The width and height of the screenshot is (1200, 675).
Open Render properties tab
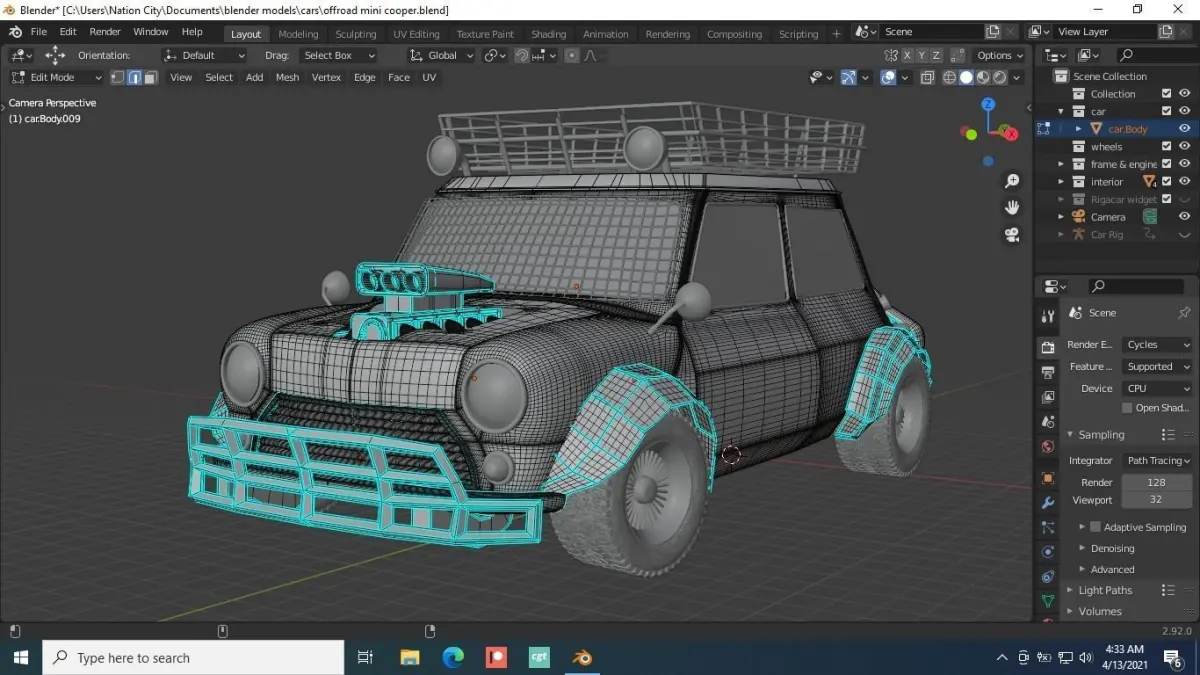(x=1047, y=347)
